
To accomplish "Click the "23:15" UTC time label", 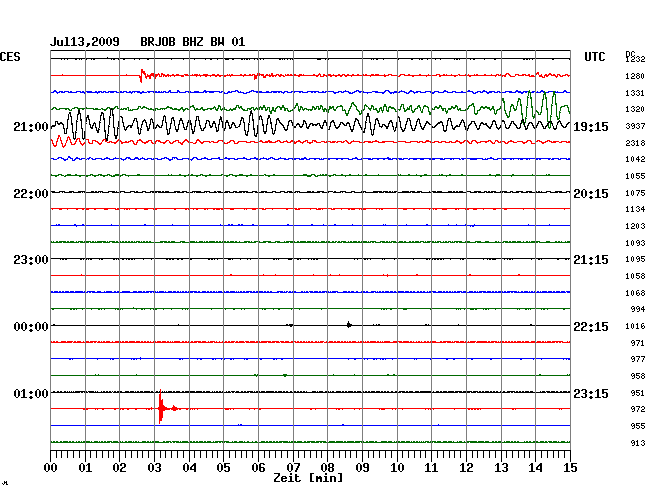I will pos(591,393).
